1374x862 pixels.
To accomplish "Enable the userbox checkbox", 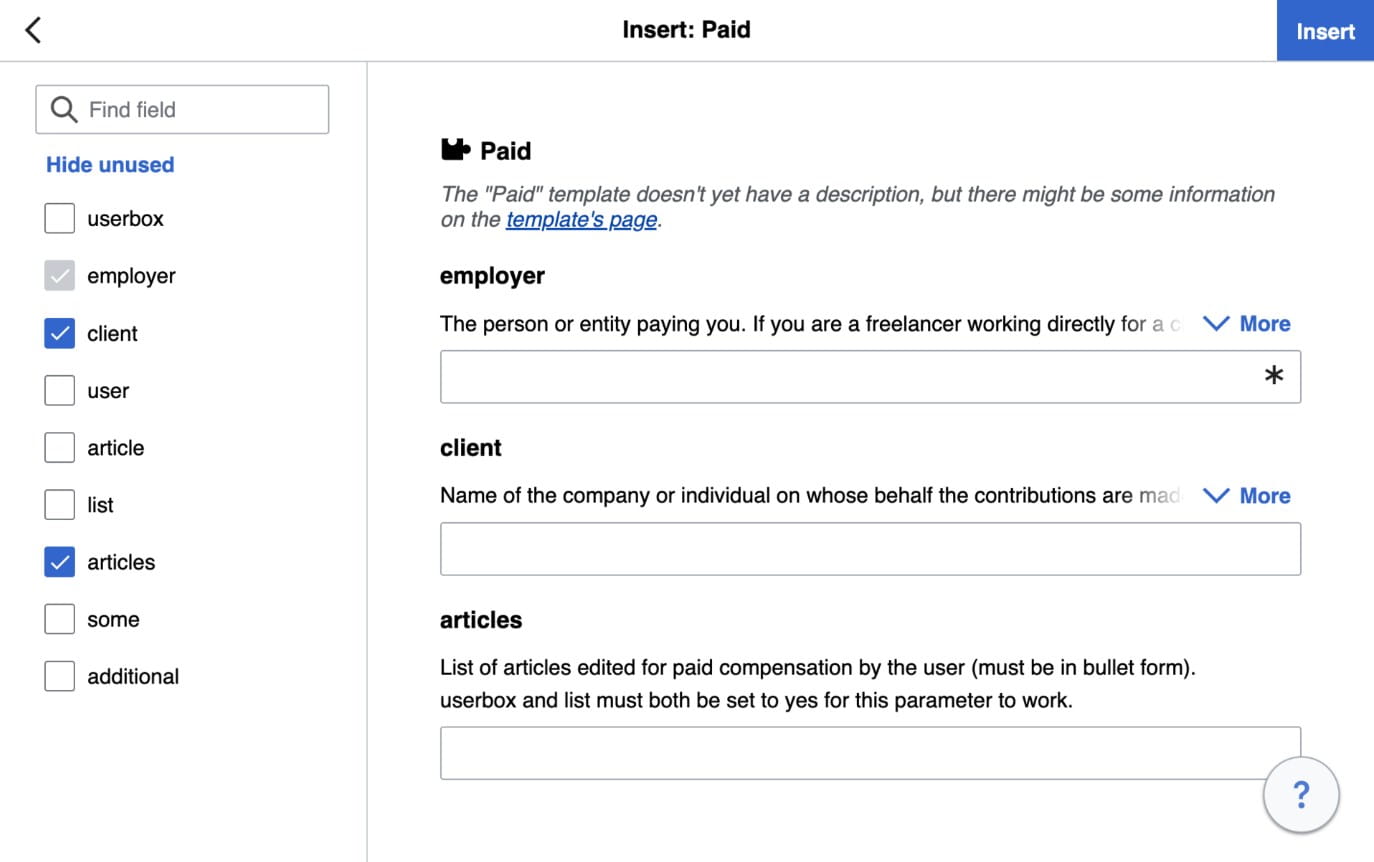I will tap(60, 218).
